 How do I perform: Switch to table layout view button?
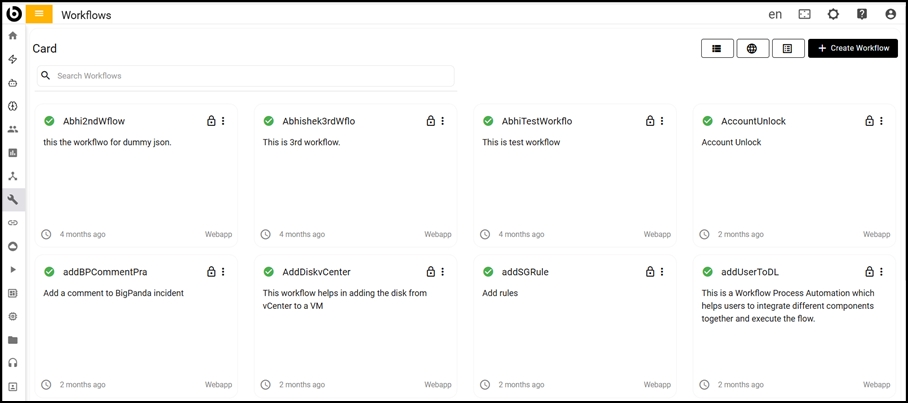[788, 49]
